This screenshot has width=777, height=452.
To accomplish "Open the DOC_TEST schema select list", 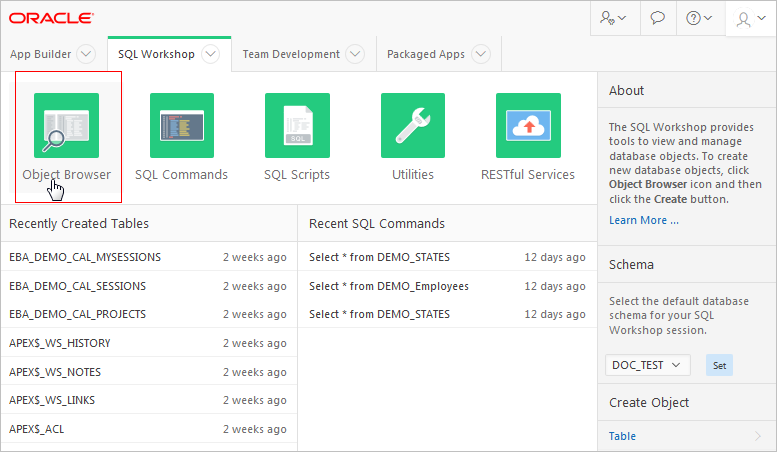I will tap(647, 365).
